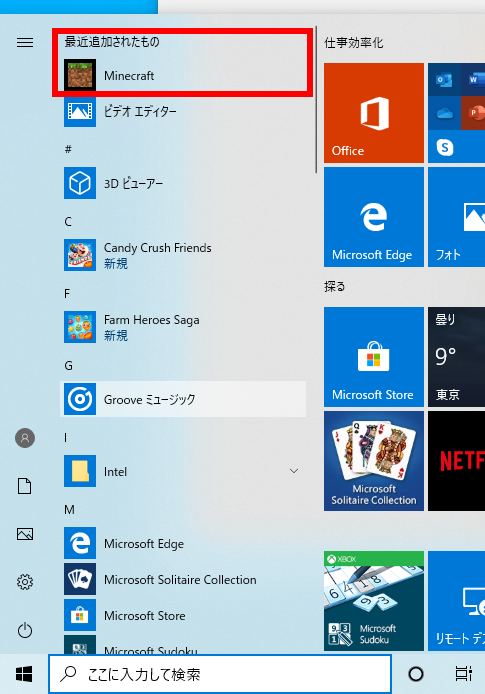Open the hamburger expand menu icon
The width and height of the screenshot is (485, 694).
(x=25, y=42)
